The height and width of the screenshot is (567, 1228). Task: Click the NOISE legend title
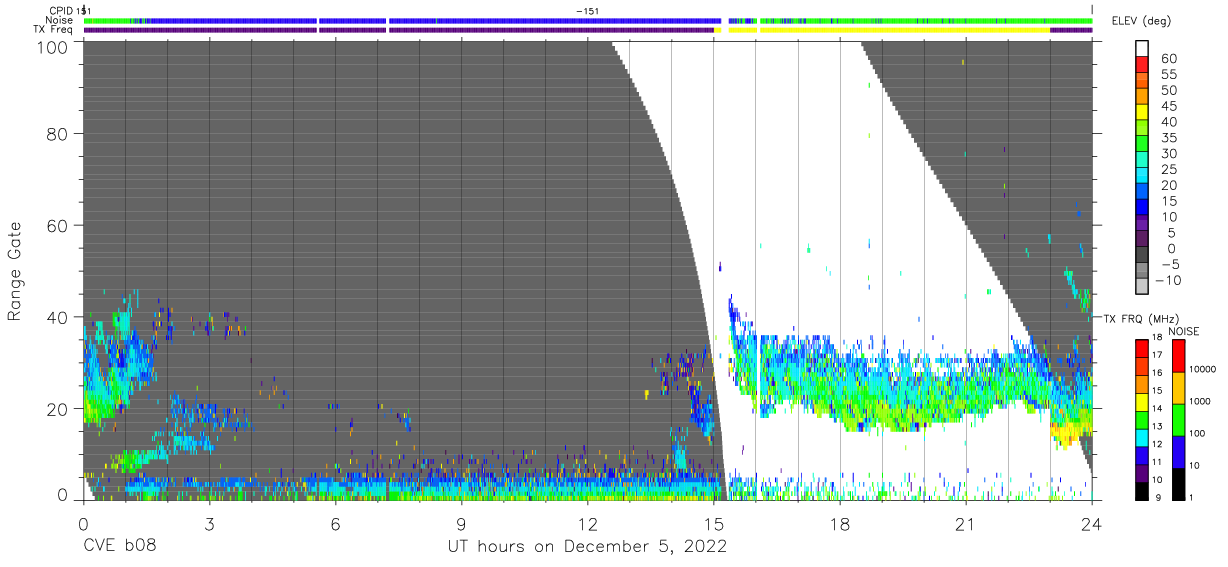coord(1183,330)
